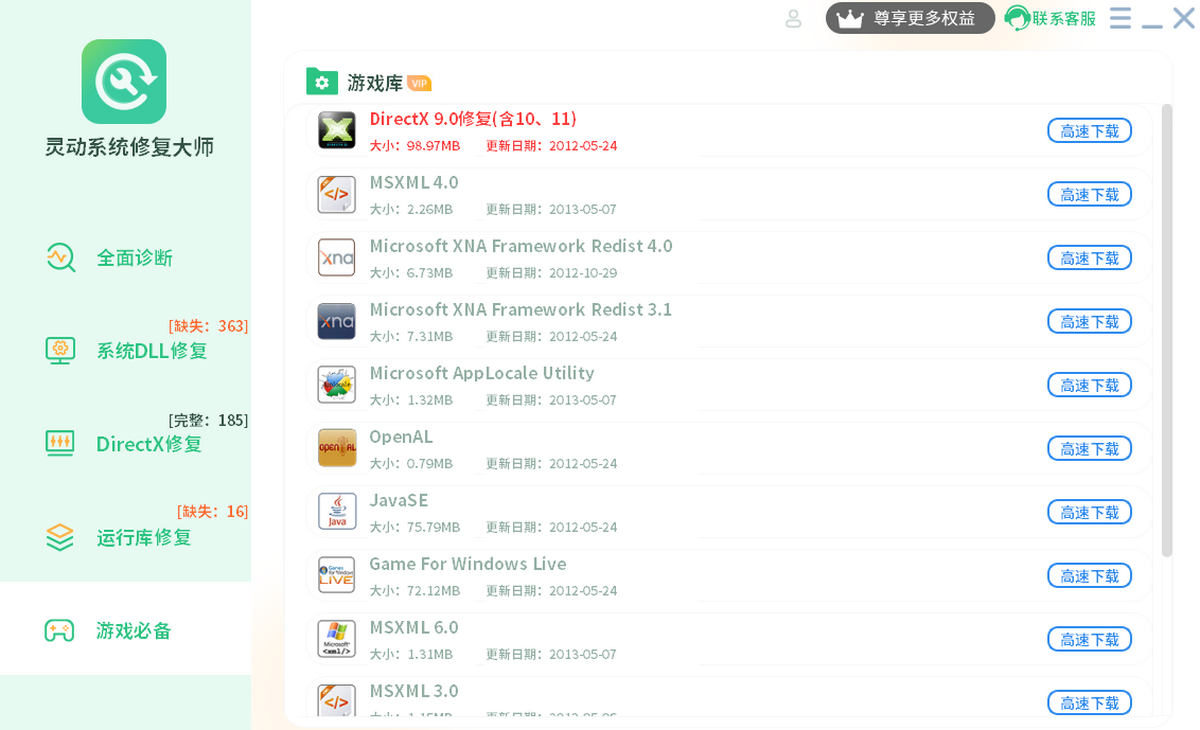Click the 游戏库 folder icon
The height and width of the screenshot is (730, 1200).
pyautogui.click(x=321, y=82)
